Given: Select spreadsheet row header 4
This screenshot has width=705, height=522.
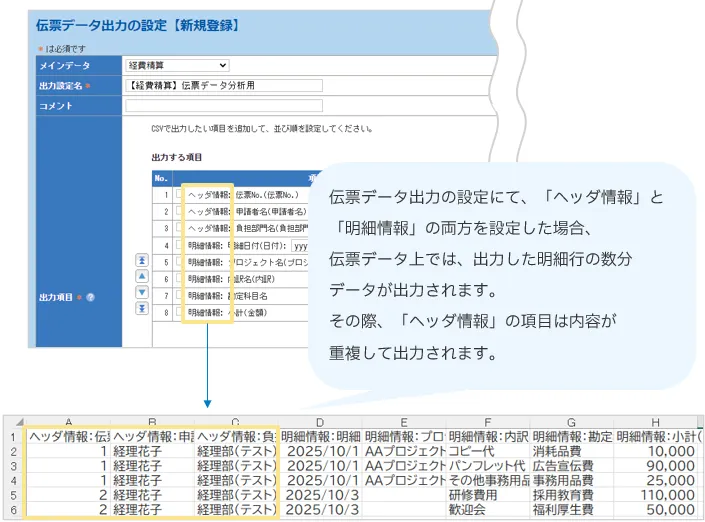Looking at the screenshot, I should 14,481.
